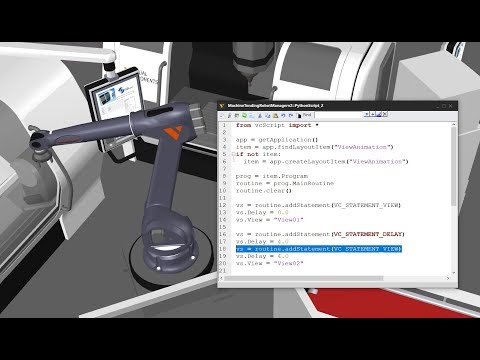Click the redo arrow in script editor toolbar
The width and height of the screenshot is (480, 360).
pos(291,116)
